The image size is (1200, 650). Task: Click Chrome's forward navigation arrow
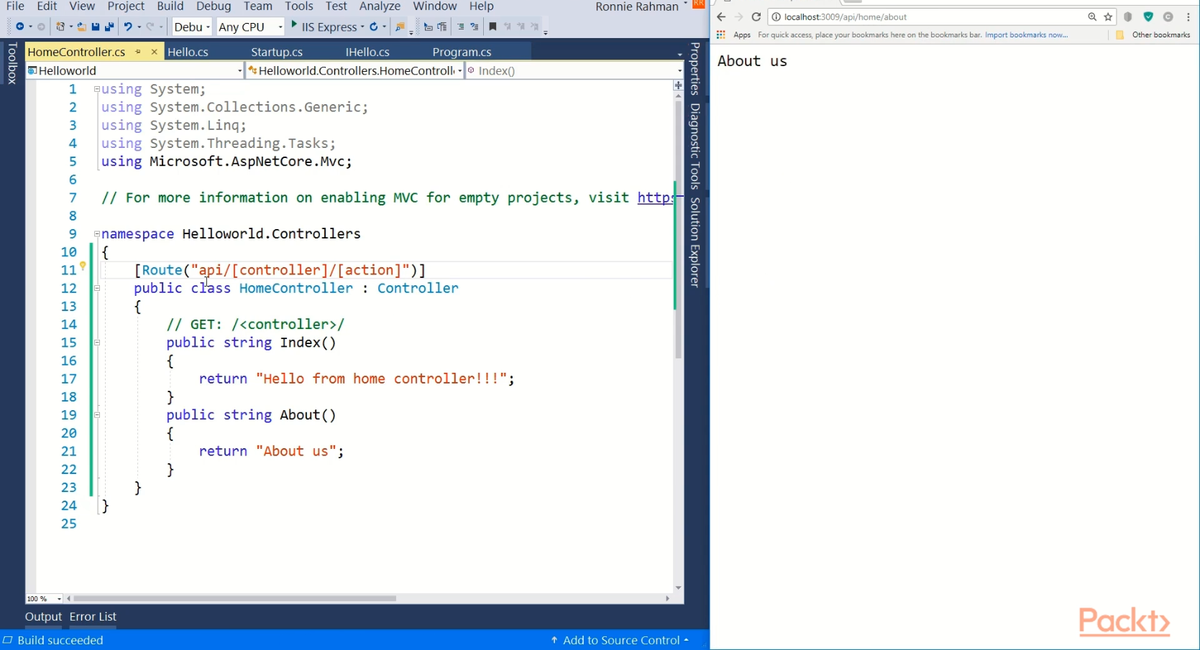(738, 17)
